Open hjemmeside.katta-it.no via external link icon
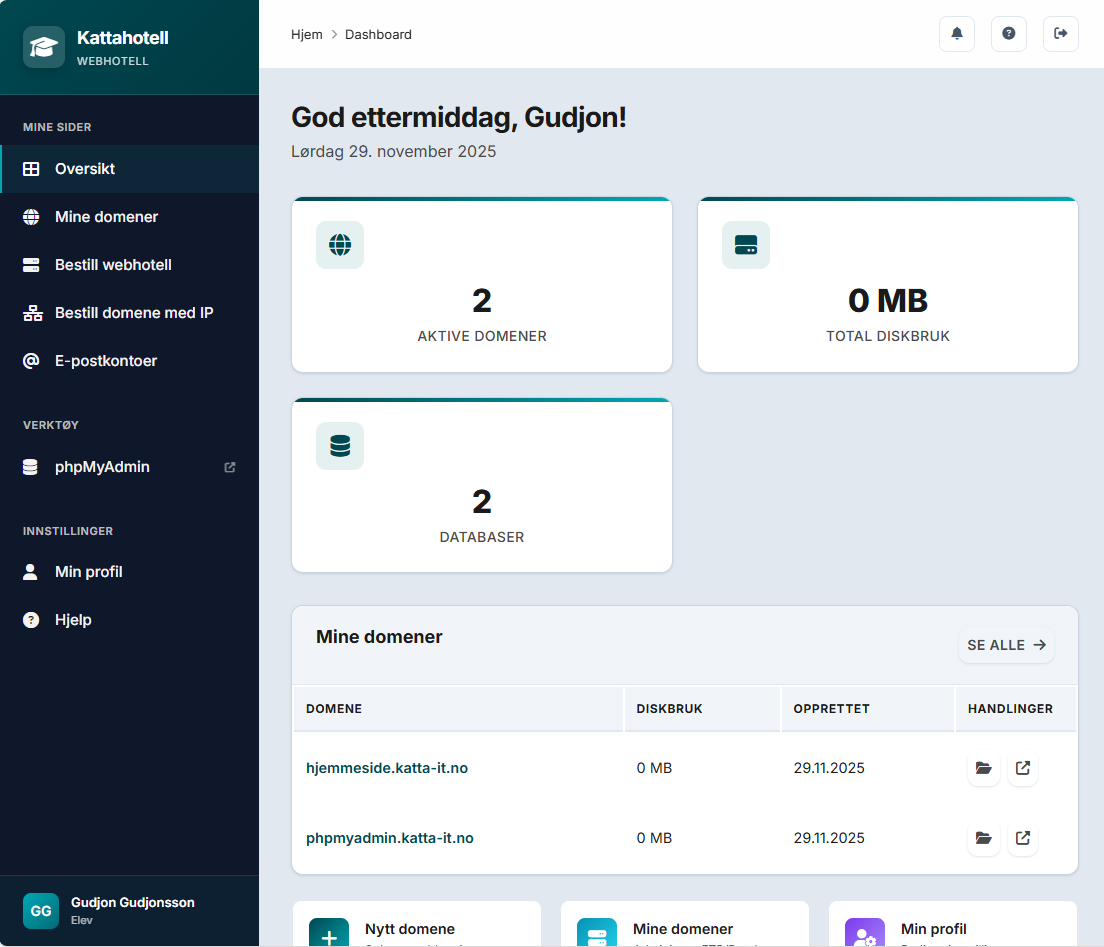 [x=1022, y=768]
